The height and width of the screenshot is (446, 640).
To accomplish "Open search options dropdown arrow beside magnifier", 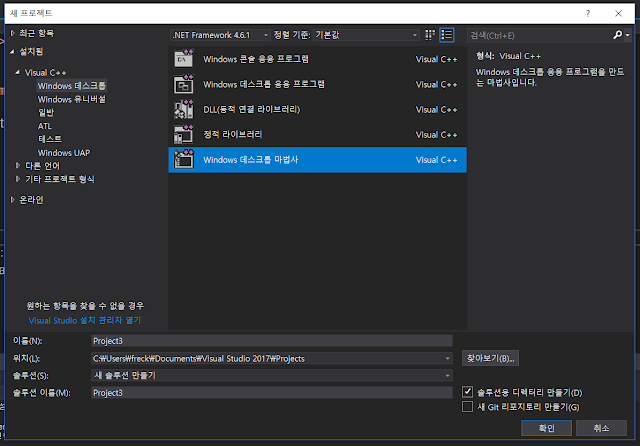I will pyautogui.click(x=627, y=36).
